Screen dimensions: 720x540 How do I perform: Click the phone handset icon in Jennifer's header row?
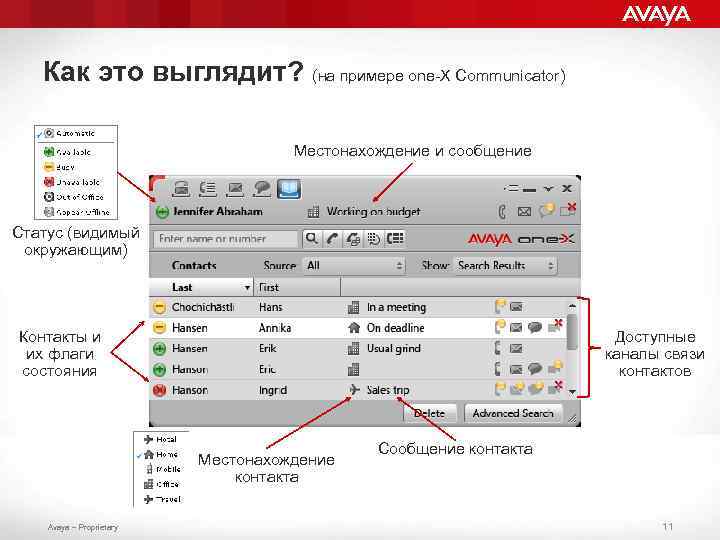[502, 212]
